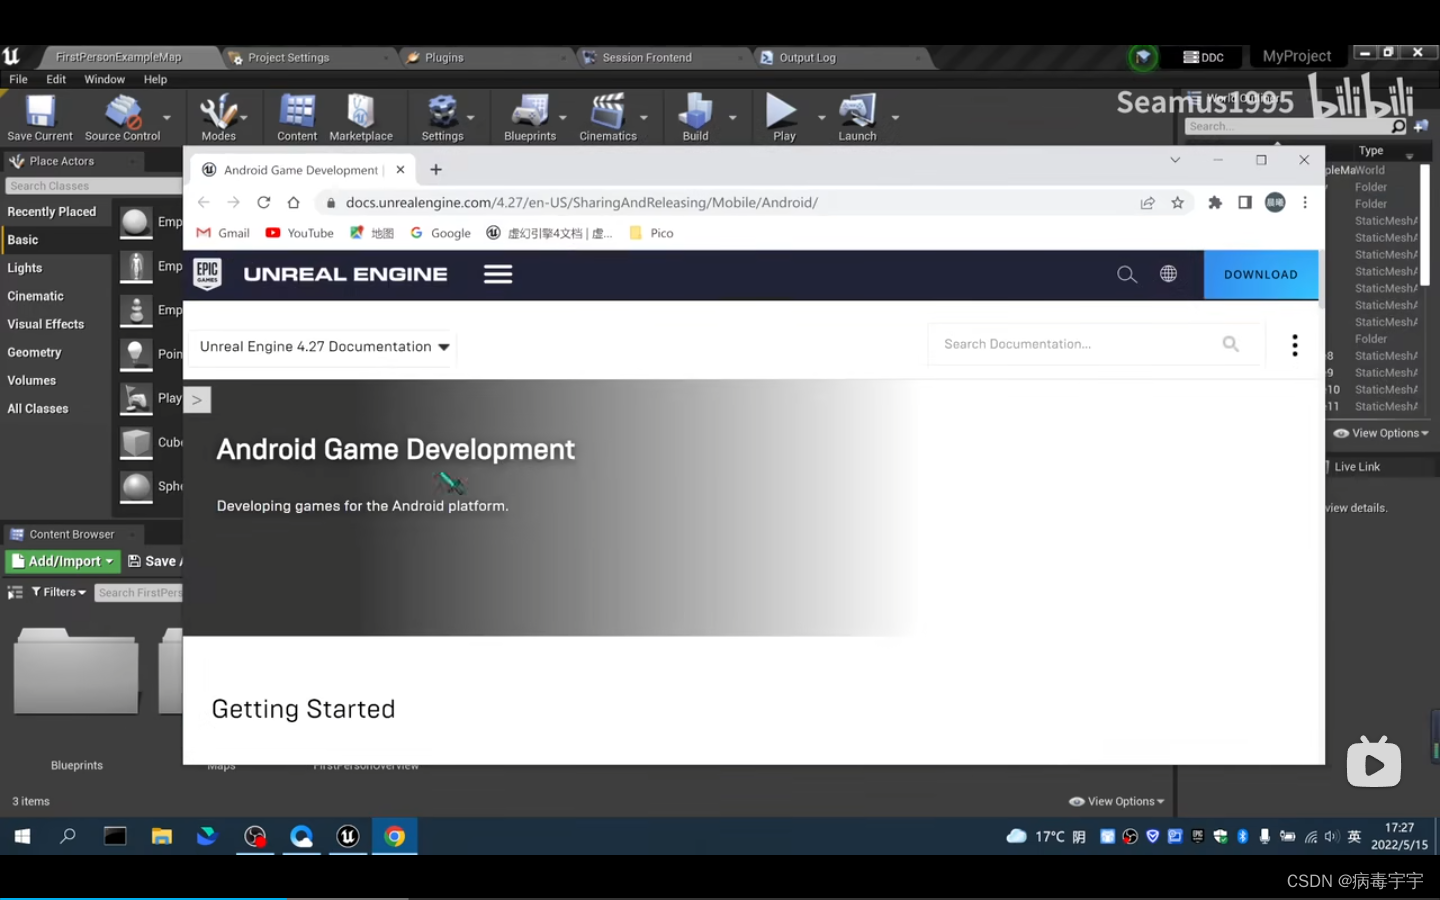Viewport: 1440px width, 900px height.
Task: Expand the Cinematics dropdown arrow
Action: tap(644, 117)
